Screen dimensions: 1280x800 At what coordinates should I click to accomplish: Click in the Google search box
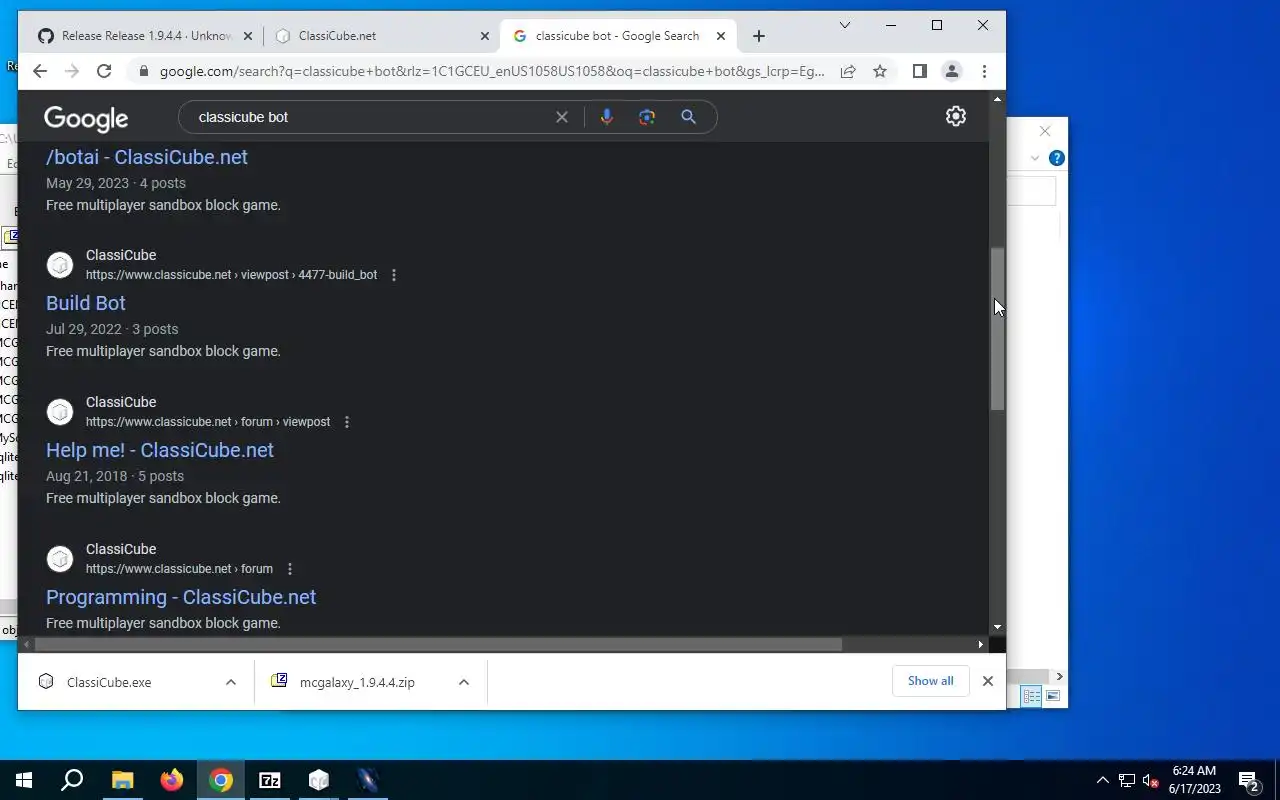[370, 117]
